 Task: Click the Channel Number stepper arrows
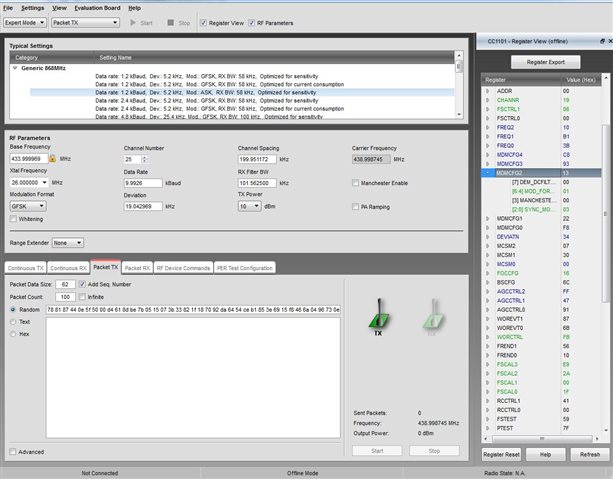pos(143,159)
